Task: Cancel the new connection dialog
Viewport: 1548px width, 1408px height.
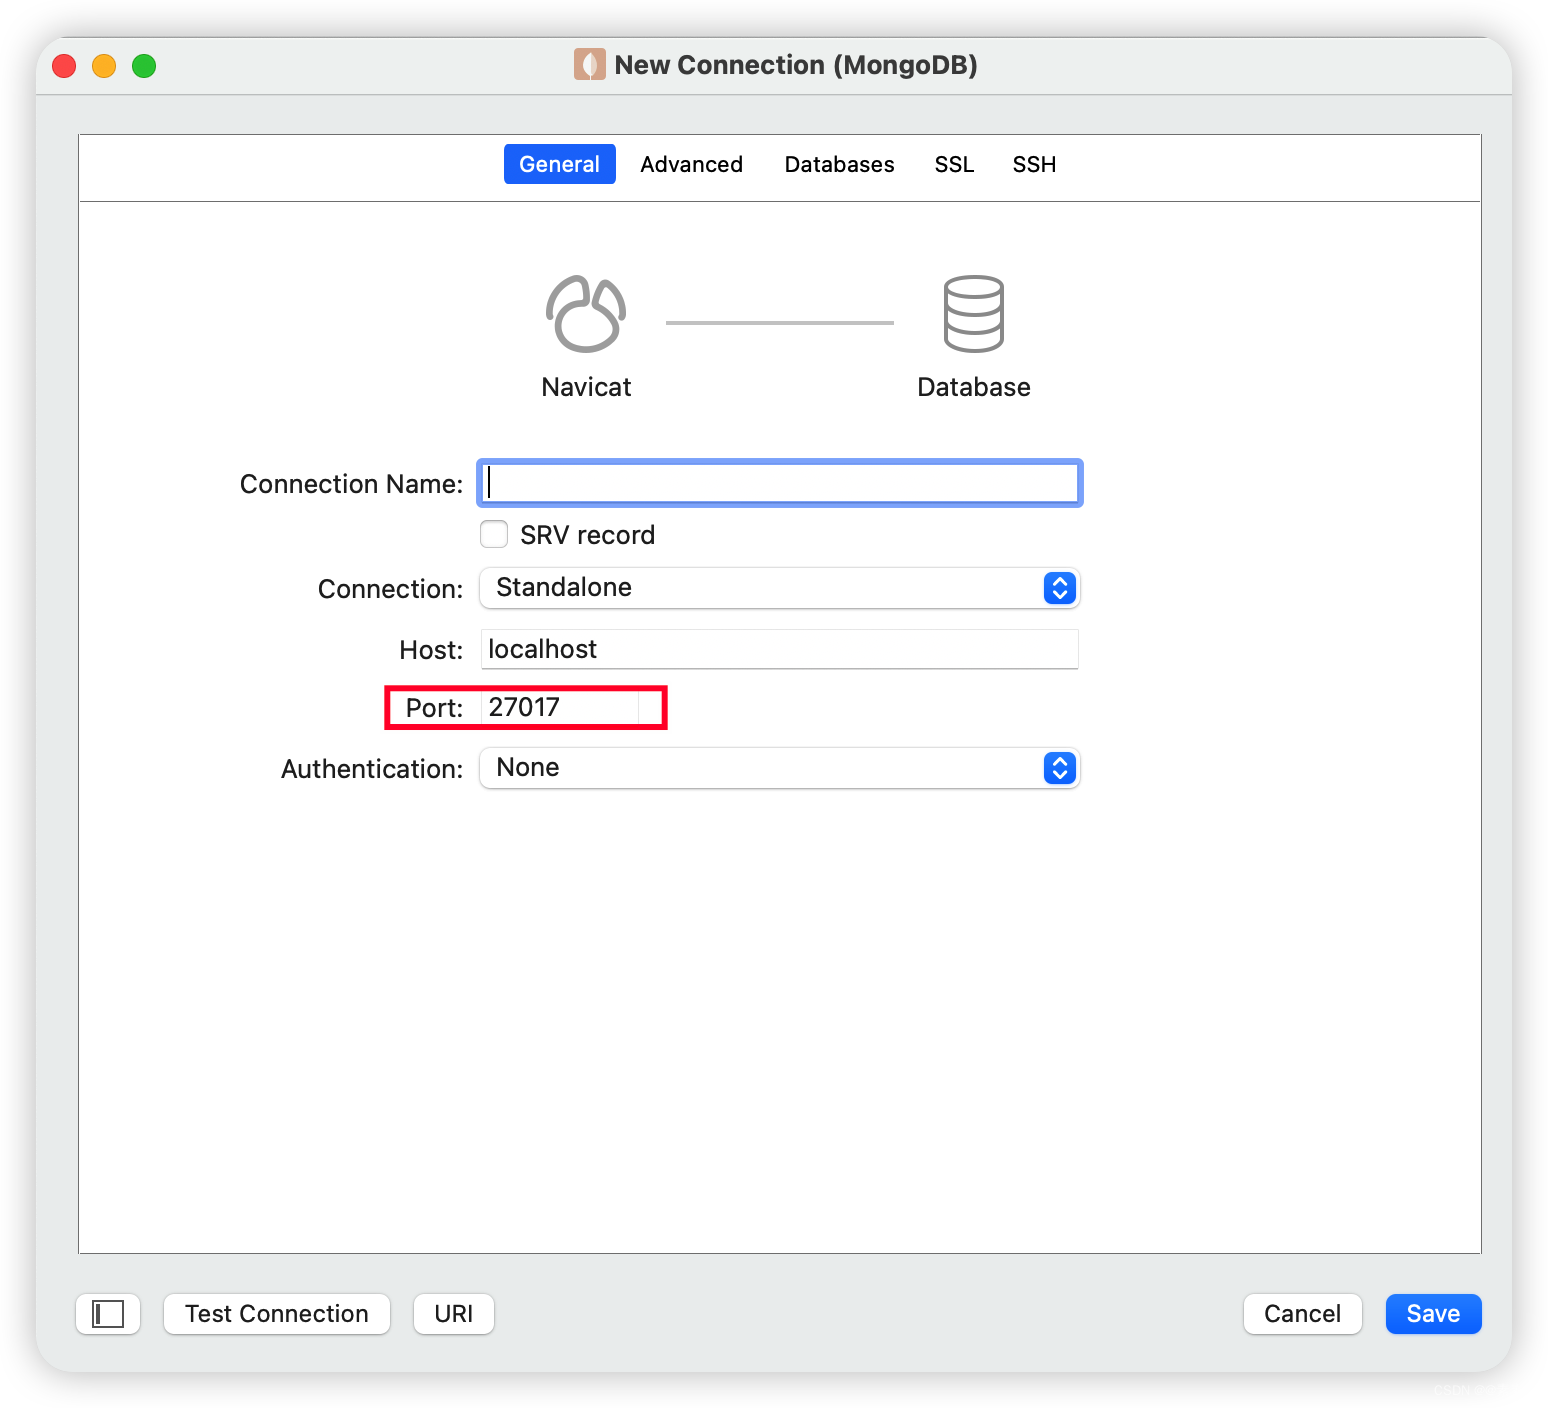Action: pyautogui.click(x=1303, y=1314)
